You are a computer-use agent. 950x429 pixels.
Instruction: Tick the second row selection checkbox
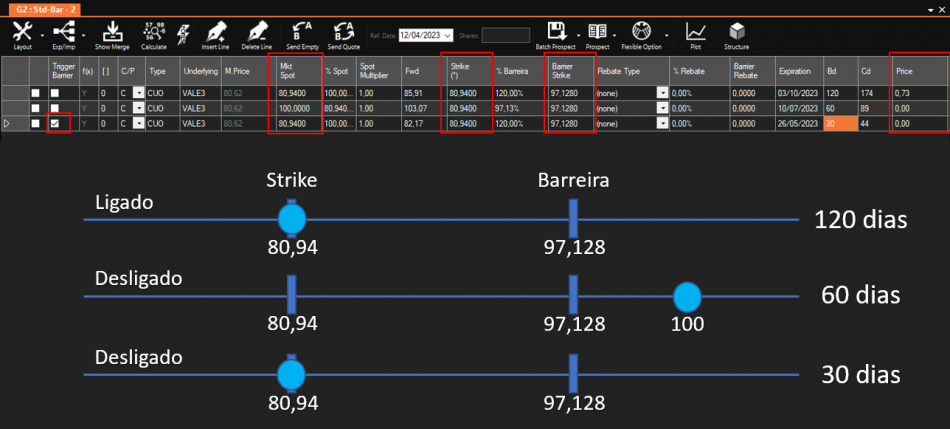35,108
